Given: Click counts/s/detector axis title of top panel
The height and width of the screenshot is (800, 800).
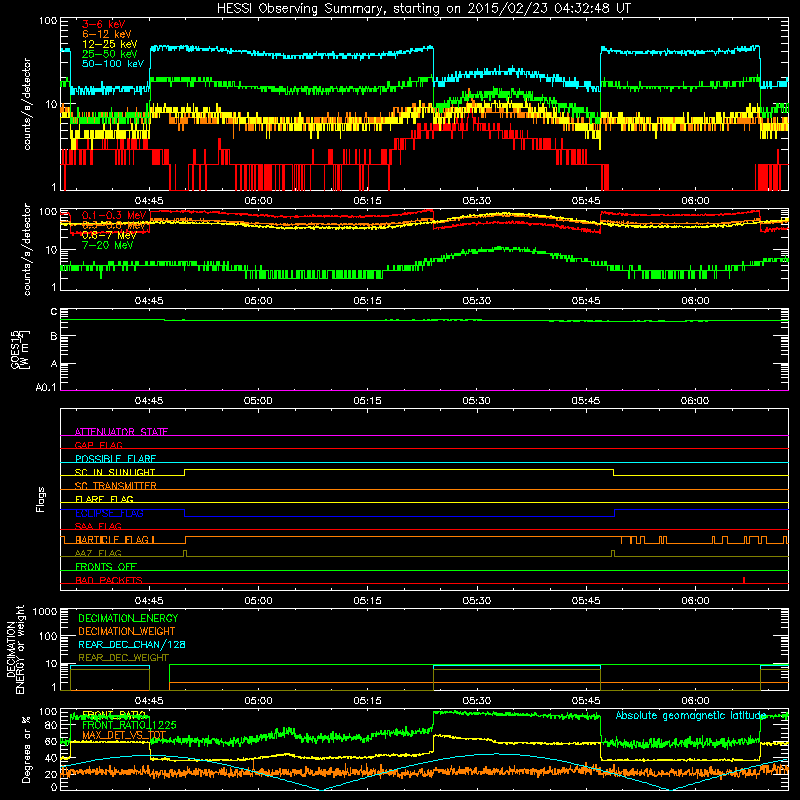Looking at the screenshot, I should pyautogui.click(x=27, y=104).
